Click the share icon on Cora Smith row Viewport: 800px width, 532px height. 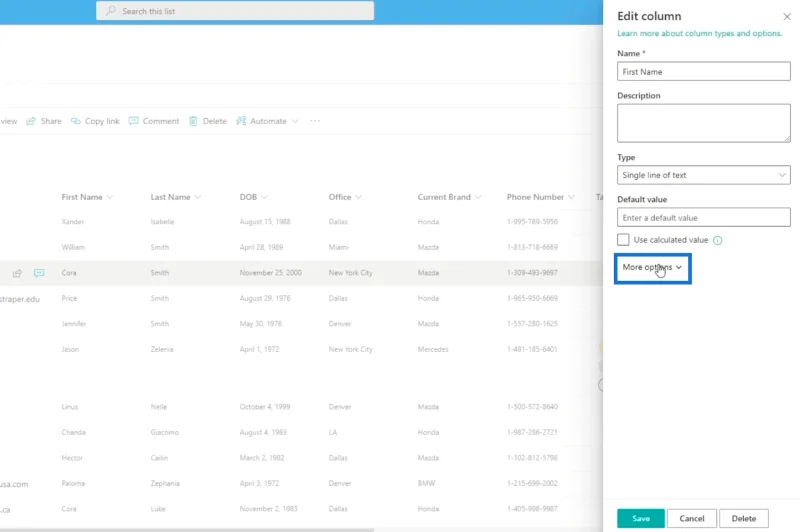click(17, 273)
